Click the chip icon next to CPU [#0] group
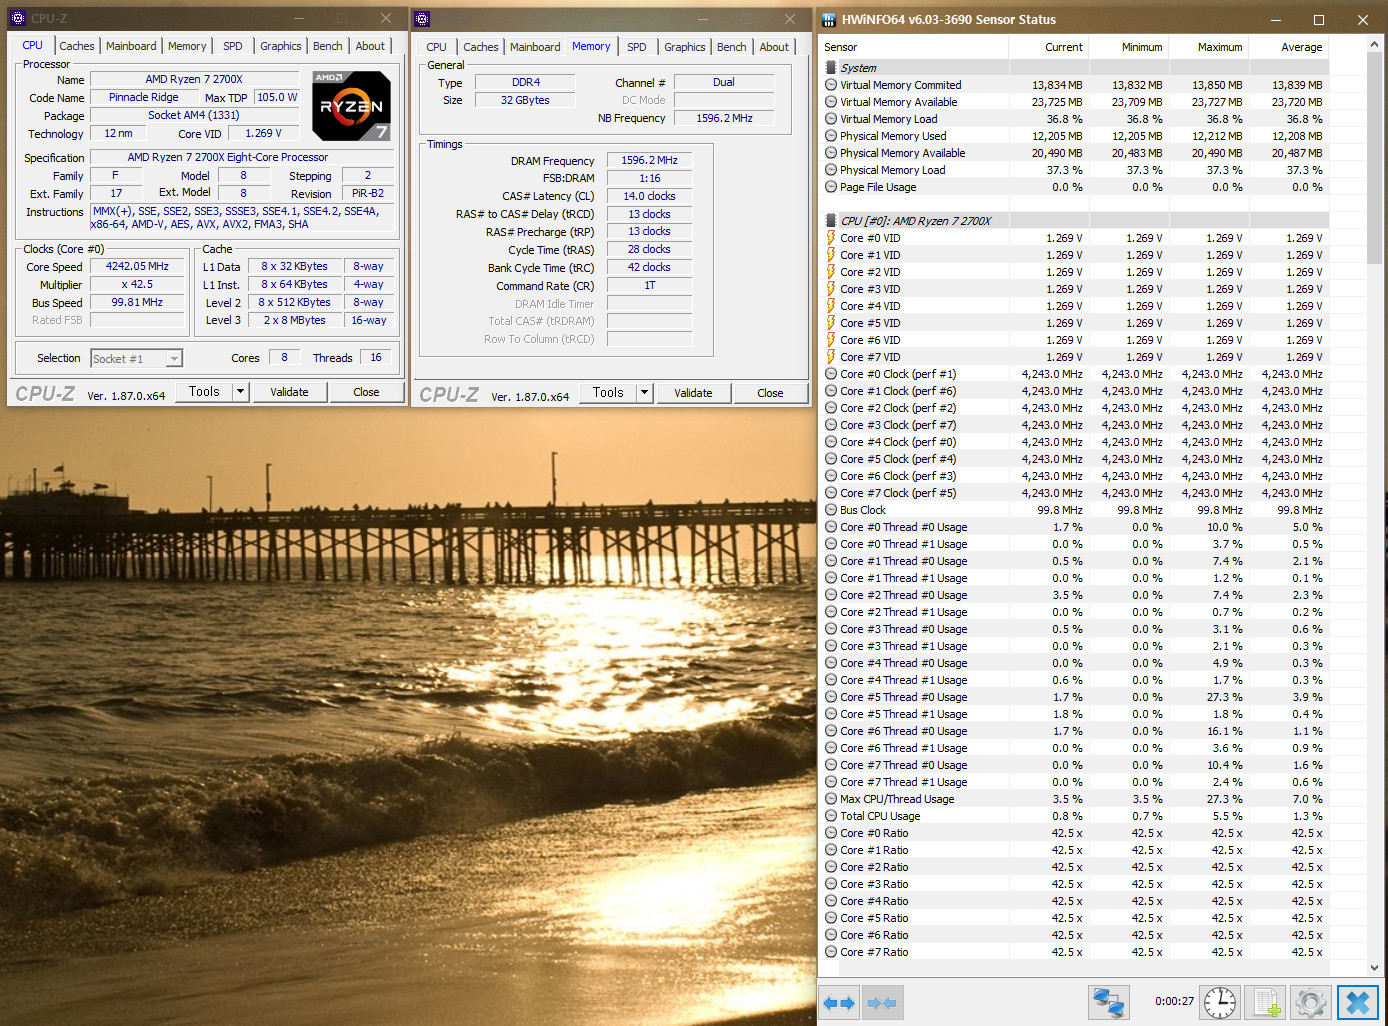 (x=831, y=221)
